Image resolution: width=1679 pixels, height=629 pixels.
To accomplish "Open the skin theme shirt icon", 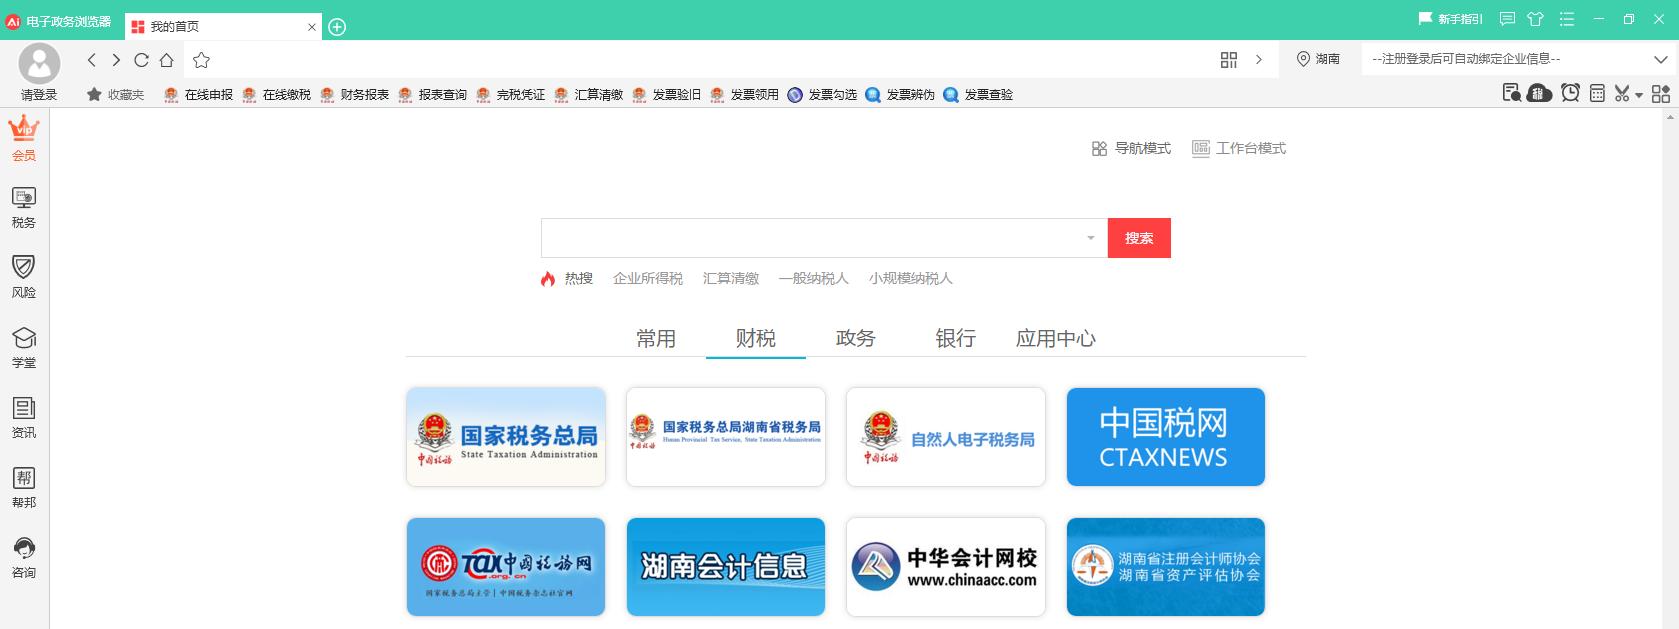I will point(1536,19).
